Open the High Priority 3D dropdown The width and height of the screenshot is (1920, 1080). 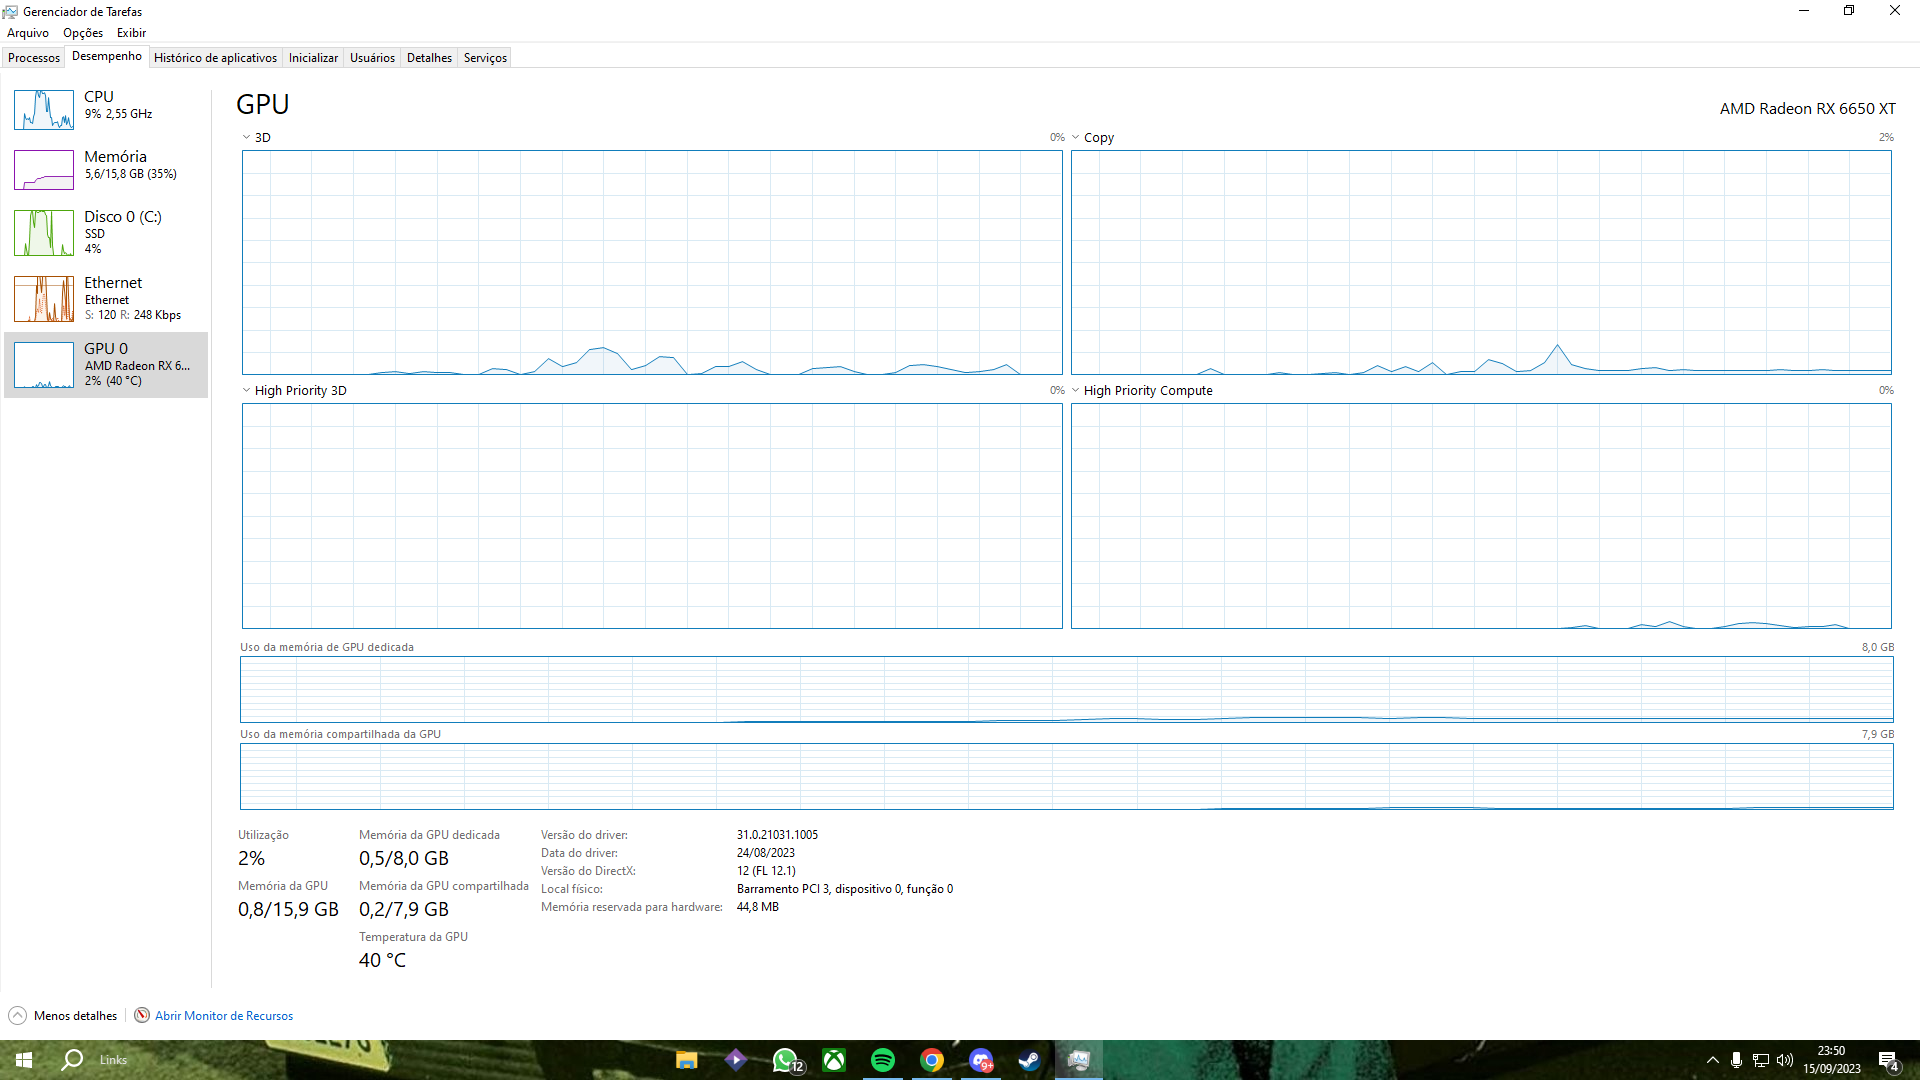tap(246, 390)
